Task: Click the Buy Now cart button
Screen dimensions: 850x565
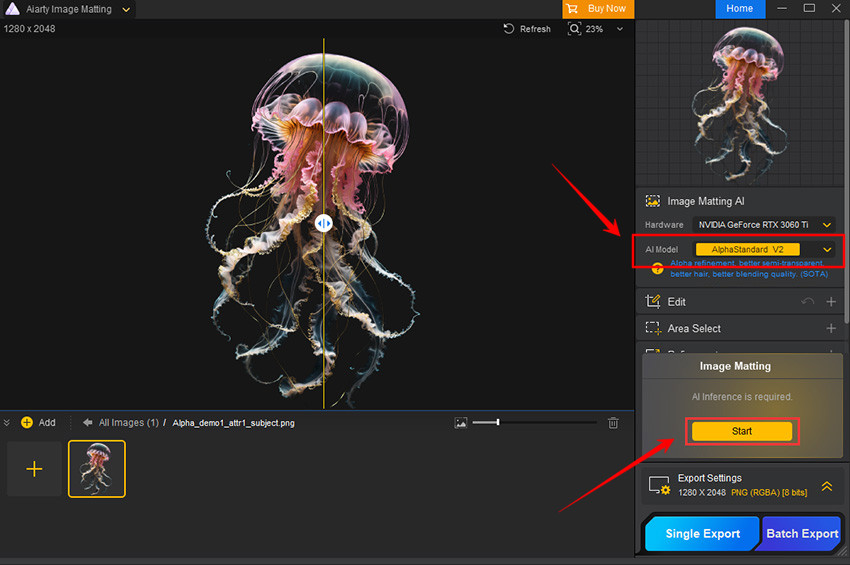Action: 598,9
